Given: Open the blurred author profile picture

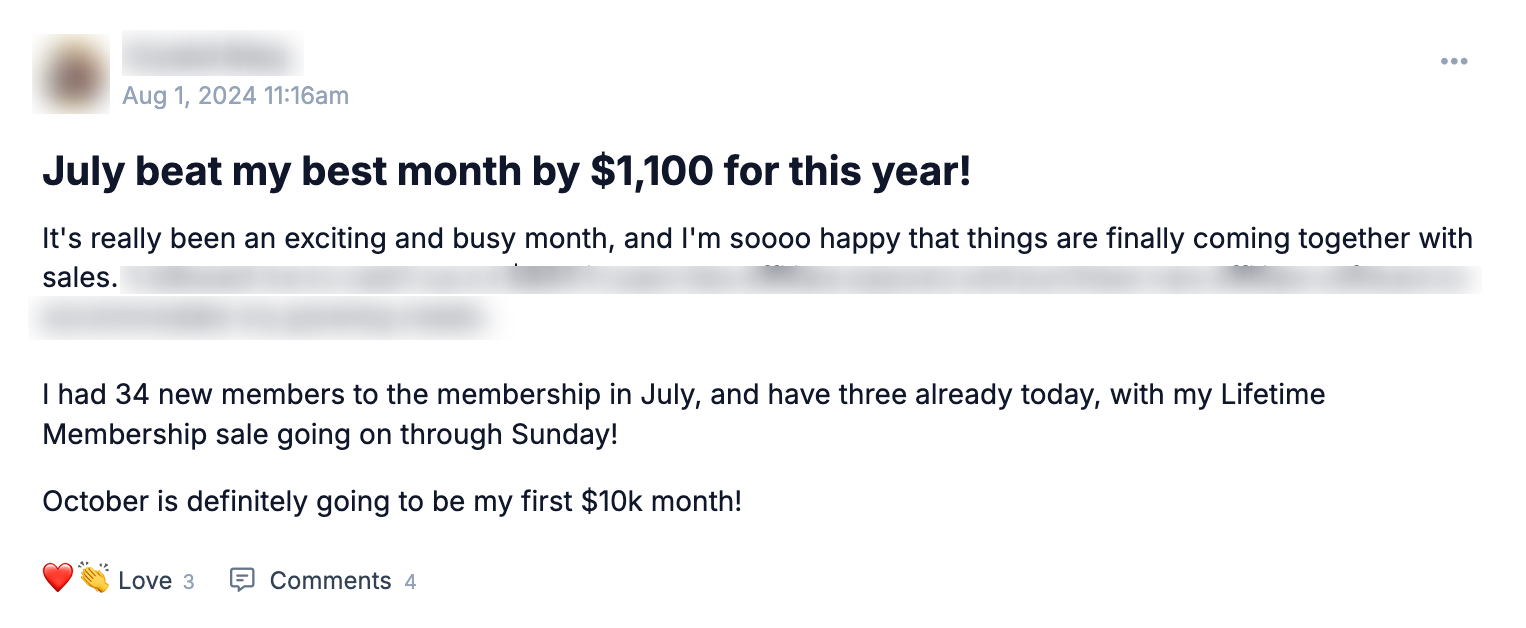Looking at the screenshot, I should click(x=70, y=73).
